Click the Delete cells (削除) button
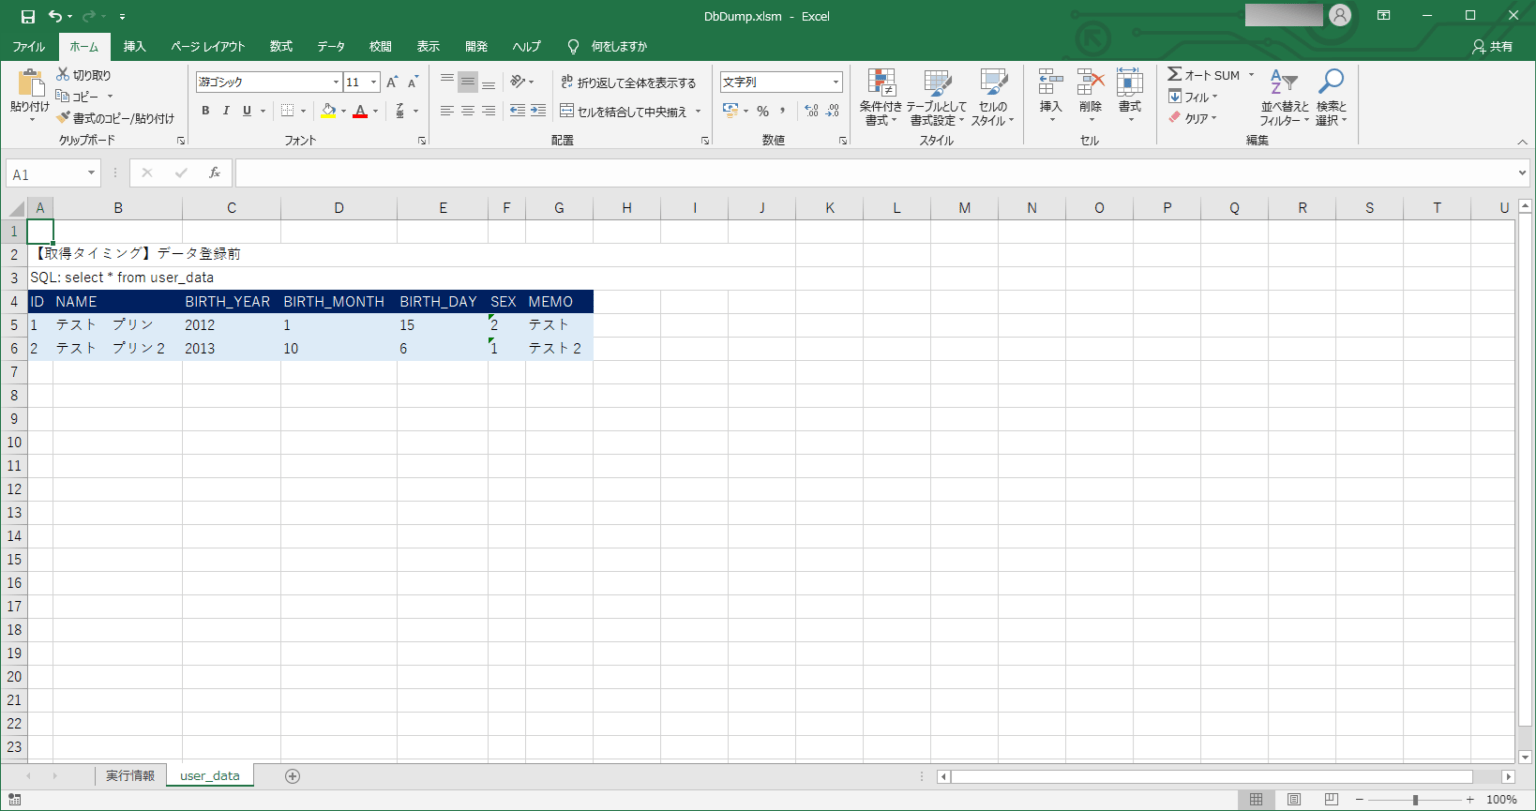 [x=1090, y=98]
